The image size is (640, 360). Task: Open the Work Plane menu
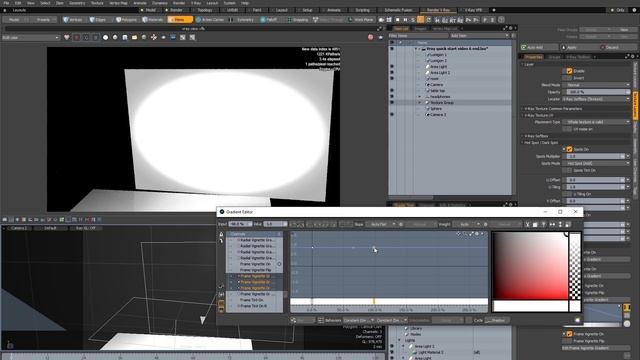[362, 20]
